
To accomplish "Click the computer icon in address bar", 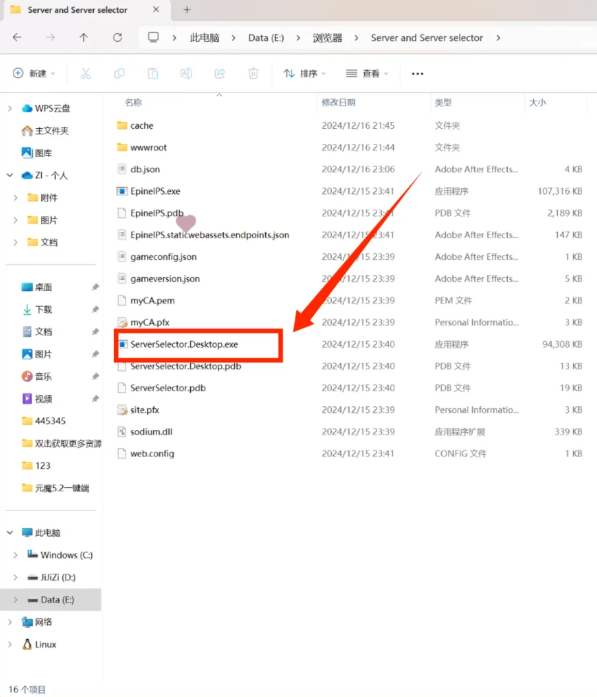I will point(153,37).
